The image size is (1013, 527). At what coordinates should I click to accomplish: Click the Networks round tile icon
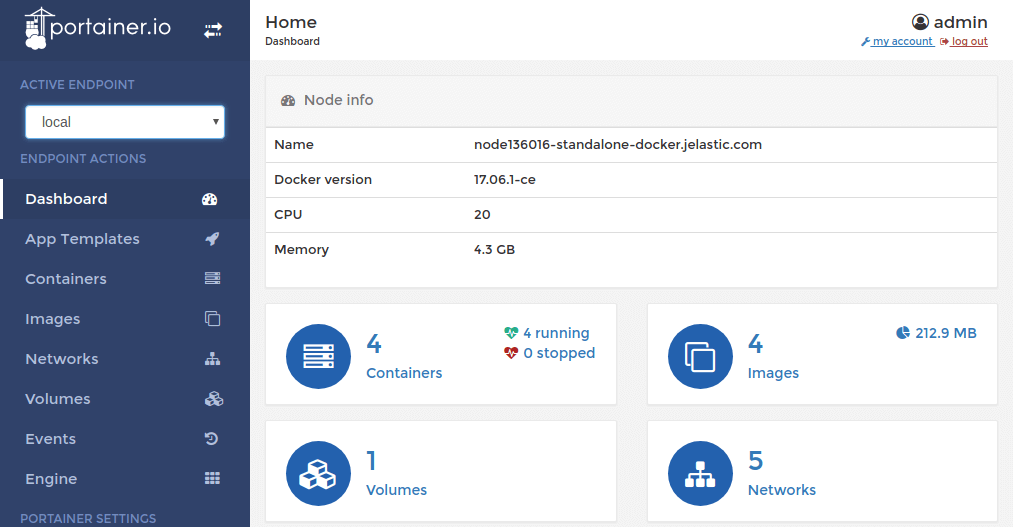tap(700, 473)
